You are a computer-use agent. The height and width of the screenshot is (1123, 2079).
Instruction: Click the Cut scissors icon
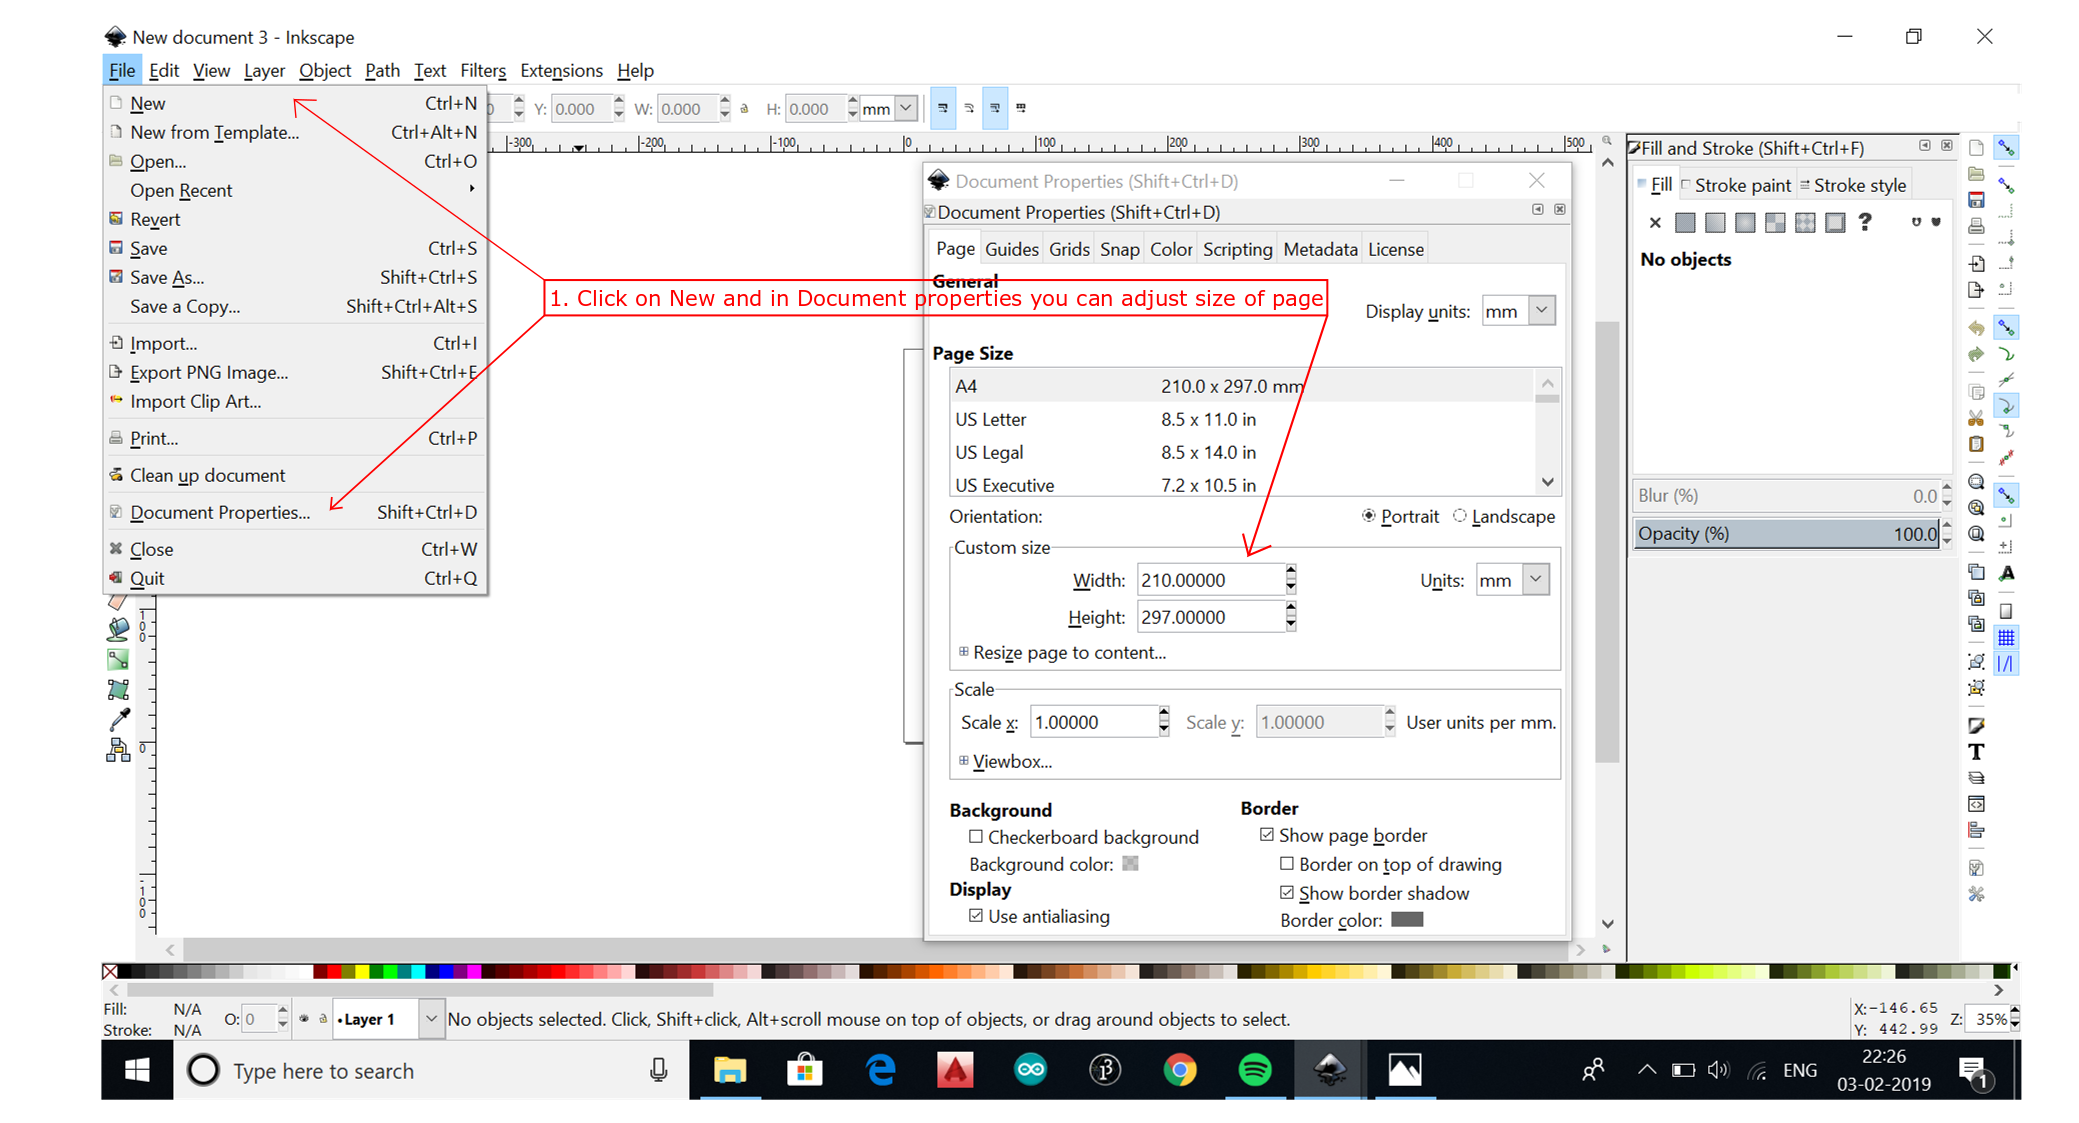[1976, 418]
